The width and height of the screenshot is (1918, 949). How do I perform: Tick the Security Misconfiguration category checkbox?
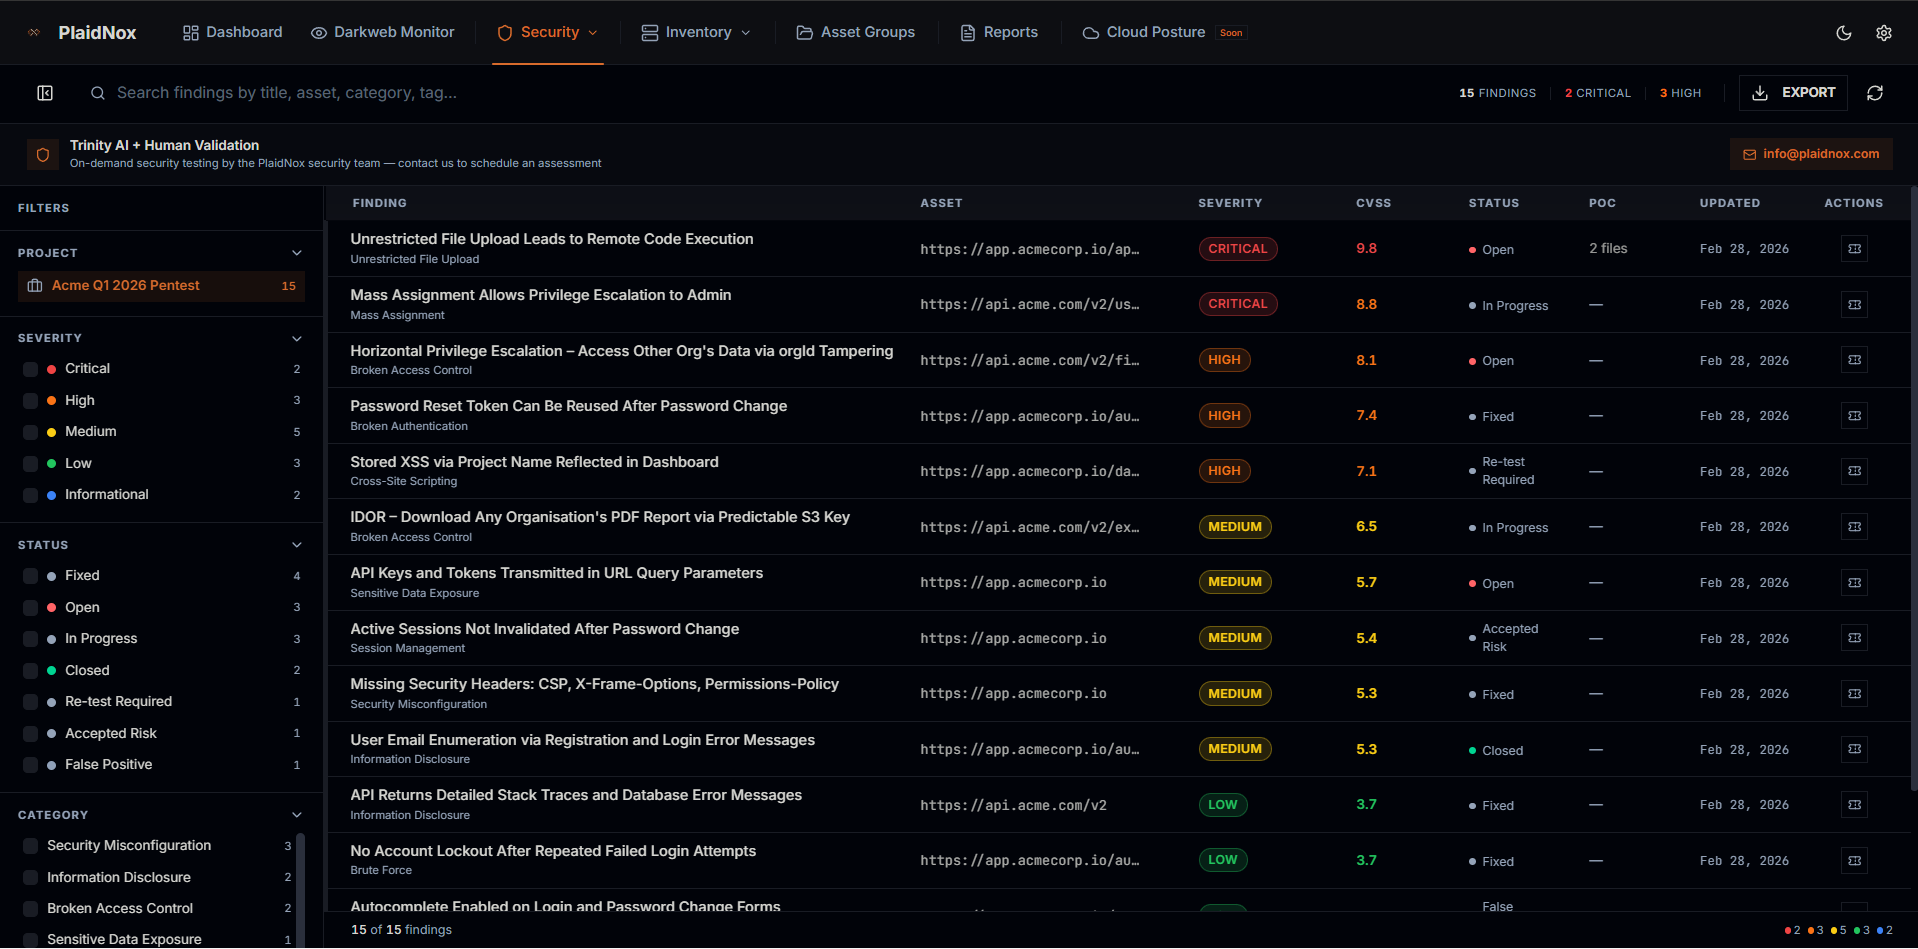pyautogui.click(x=30, y=846)
